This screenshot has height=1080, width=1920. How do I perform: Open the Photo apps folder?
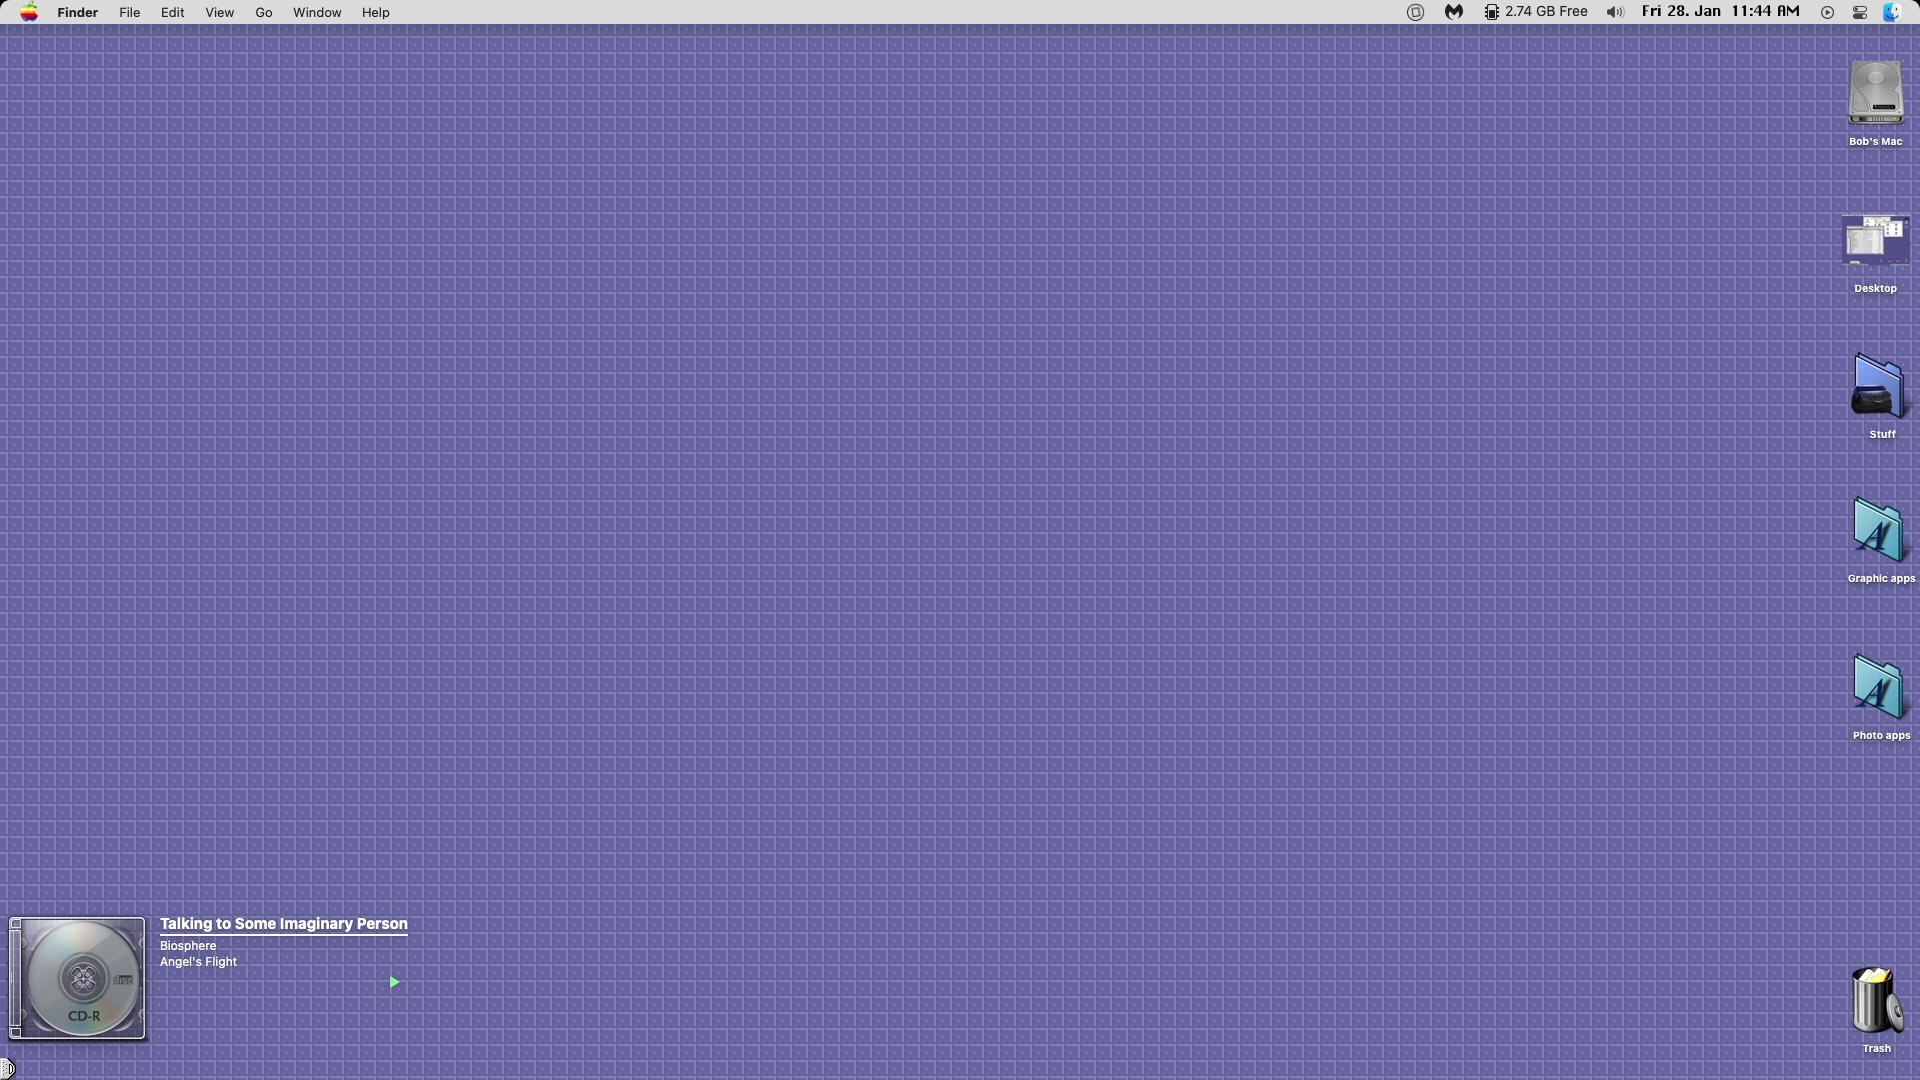point(1879,688)
